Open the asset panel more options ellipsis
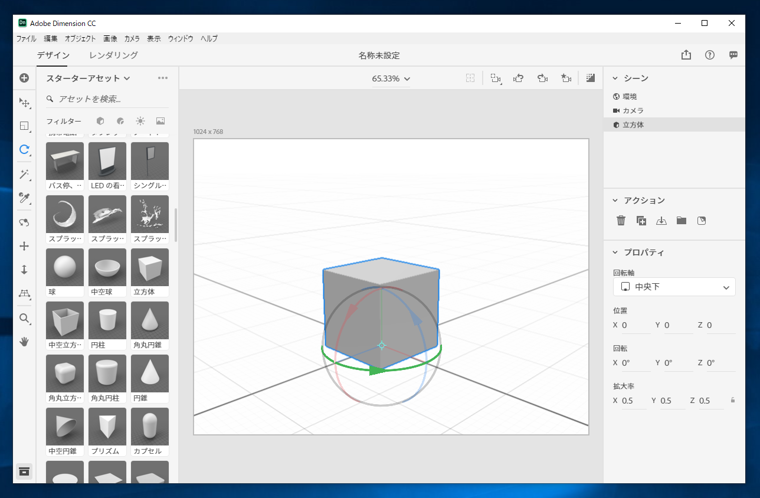The width and height of the screenshot is (760, 498). [163, 78]
